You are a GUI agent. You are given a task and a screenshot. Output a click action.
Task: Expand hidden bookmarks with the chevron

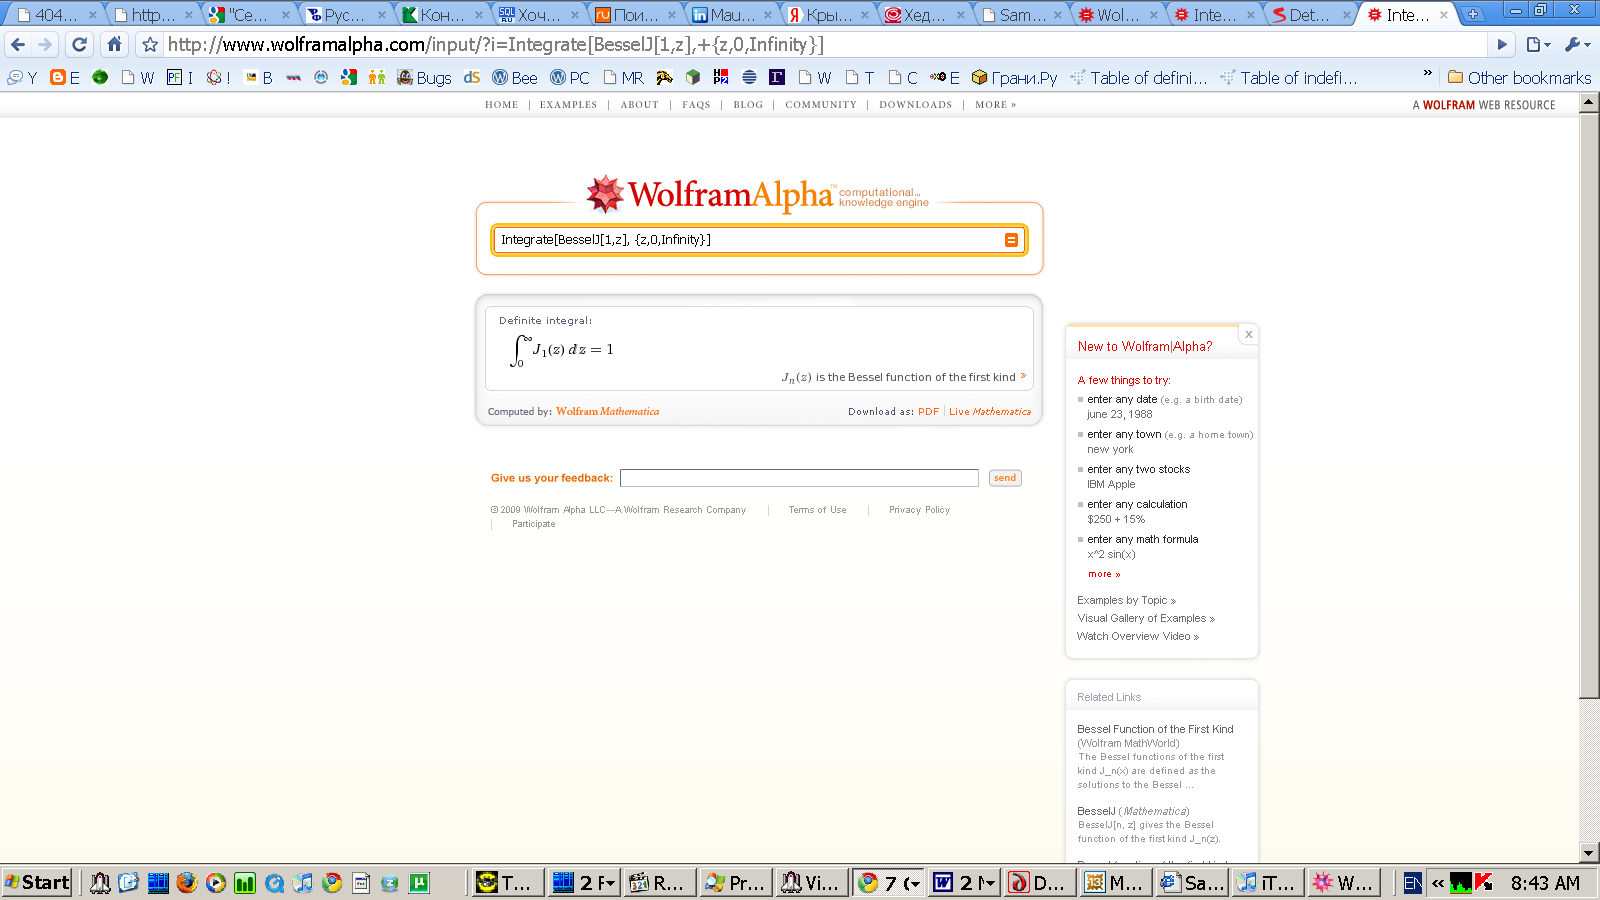click(1427, 74)
